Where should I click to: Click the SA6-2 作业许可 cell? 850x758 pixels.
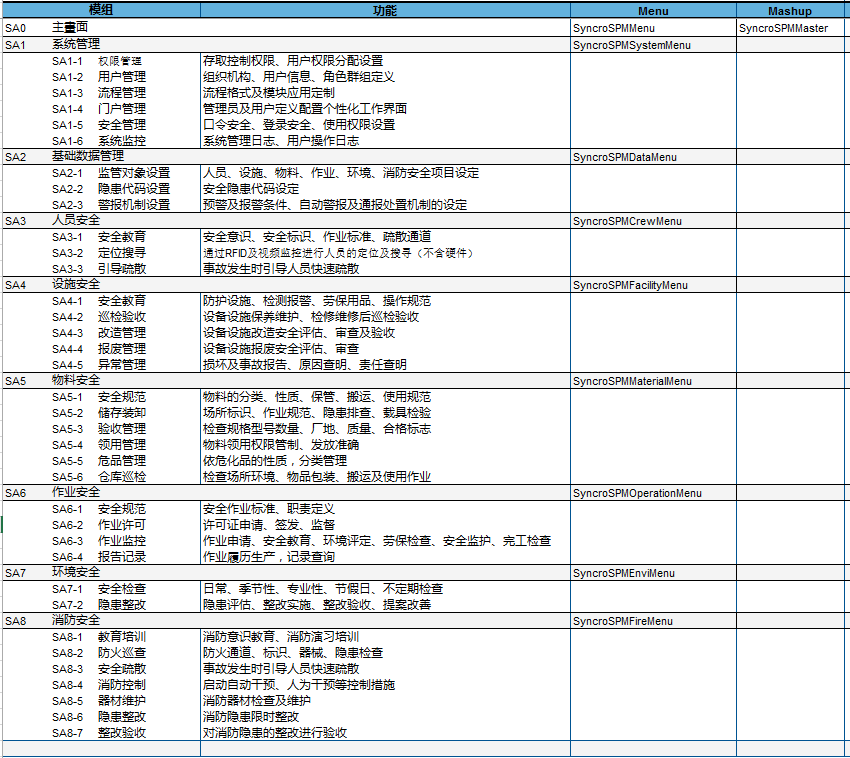[x=101, y=525]
